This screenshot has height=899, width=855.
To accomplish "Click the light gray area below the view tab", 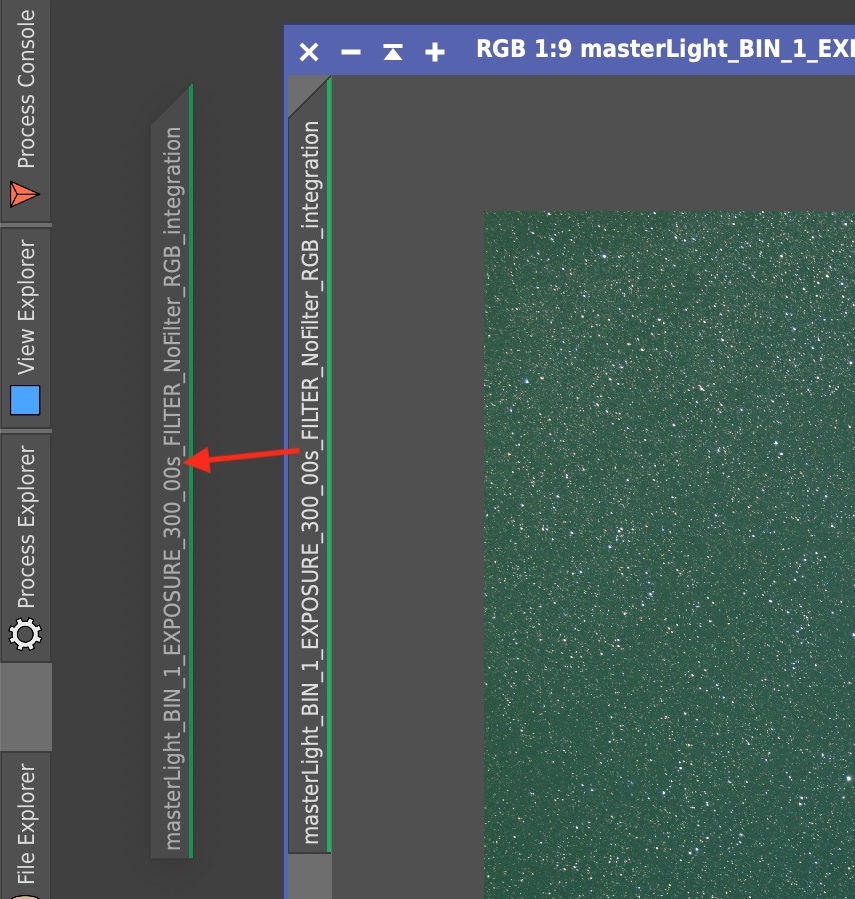I will (x=310, y=876).
